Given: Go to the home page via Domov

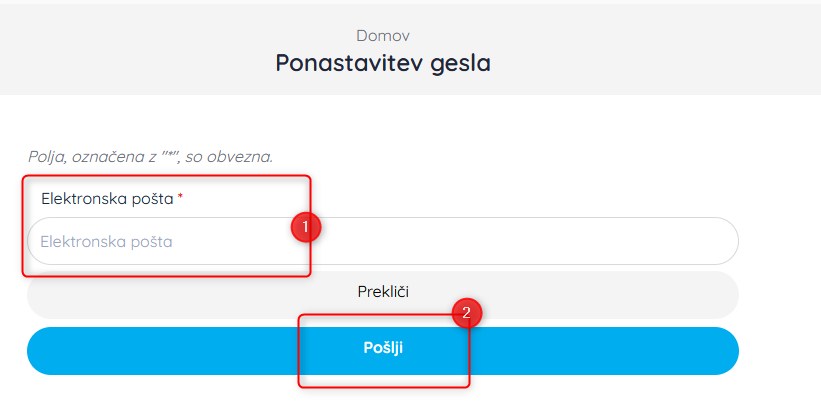Looking at the screenshot, I should pos(383,36).
